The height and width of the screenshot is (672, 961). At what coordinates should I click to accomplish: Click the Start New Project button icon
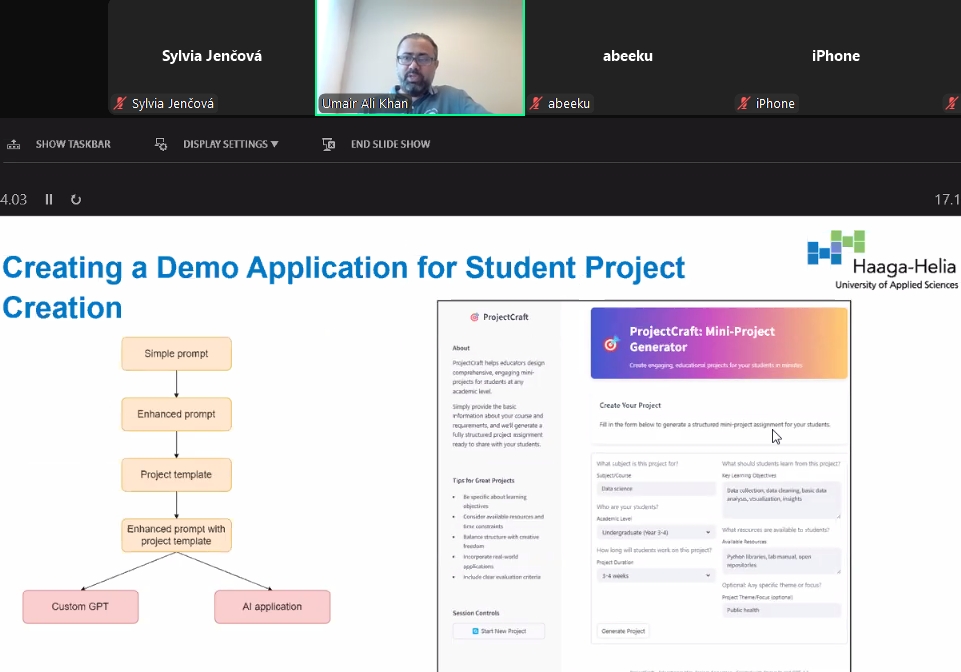(475, 631)
